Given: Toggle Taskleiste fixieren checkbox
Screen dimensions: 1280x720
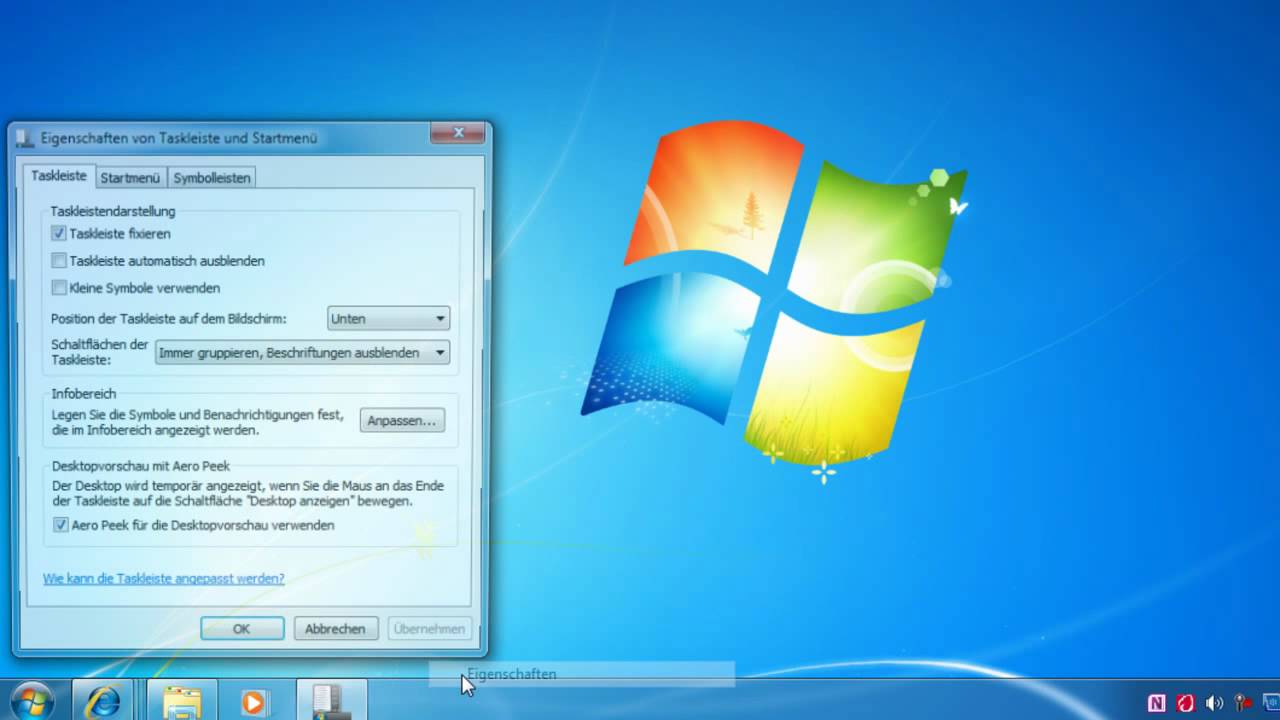Looking at the screenshot, I should [59, 234].
